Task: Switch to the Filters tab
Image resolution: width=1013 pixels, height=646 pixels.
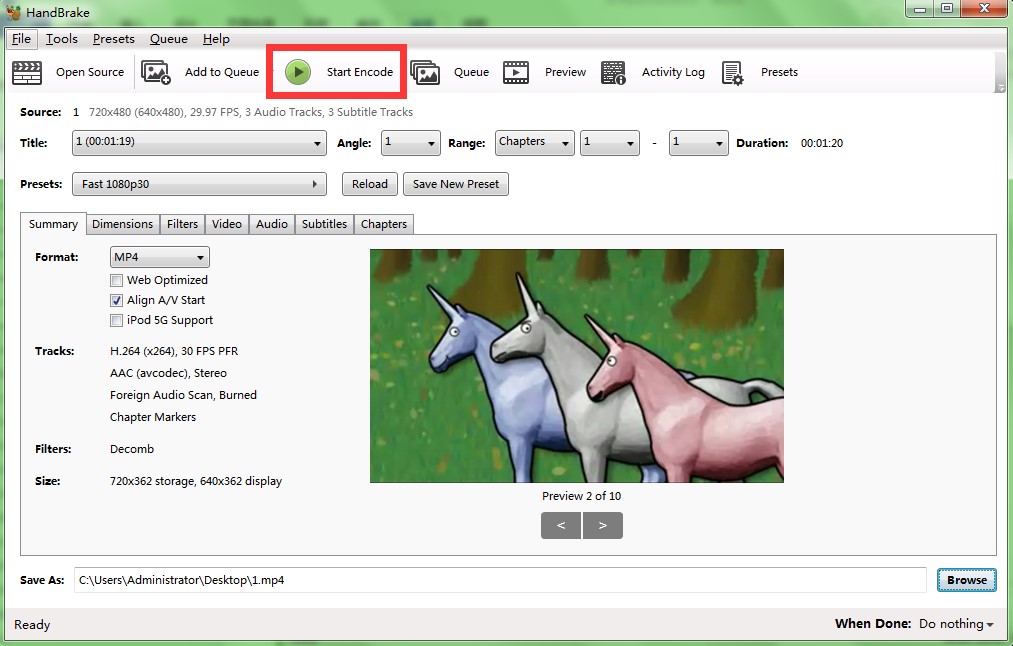Action: 182,224
